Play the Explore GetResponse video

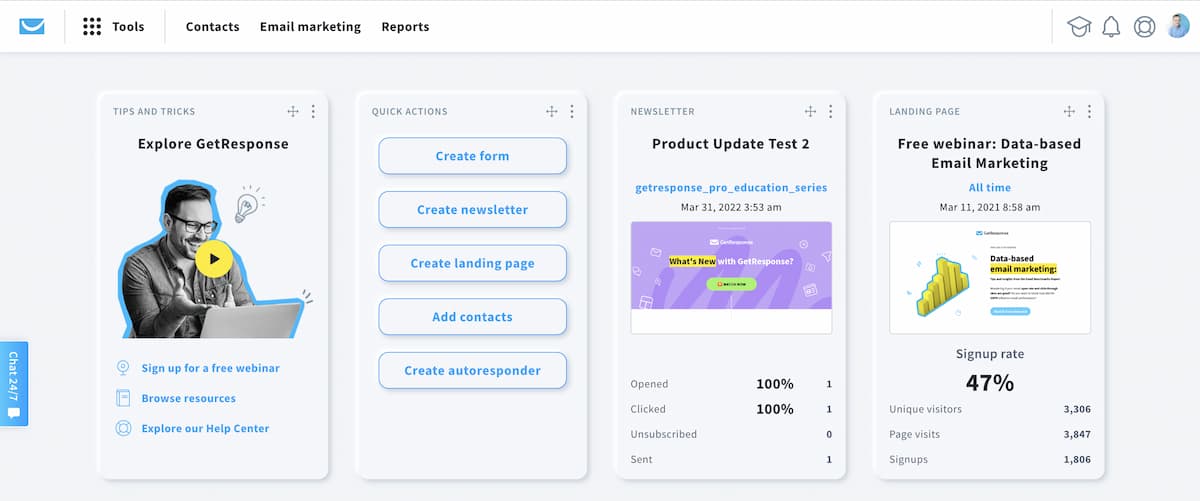click(214, 259)
